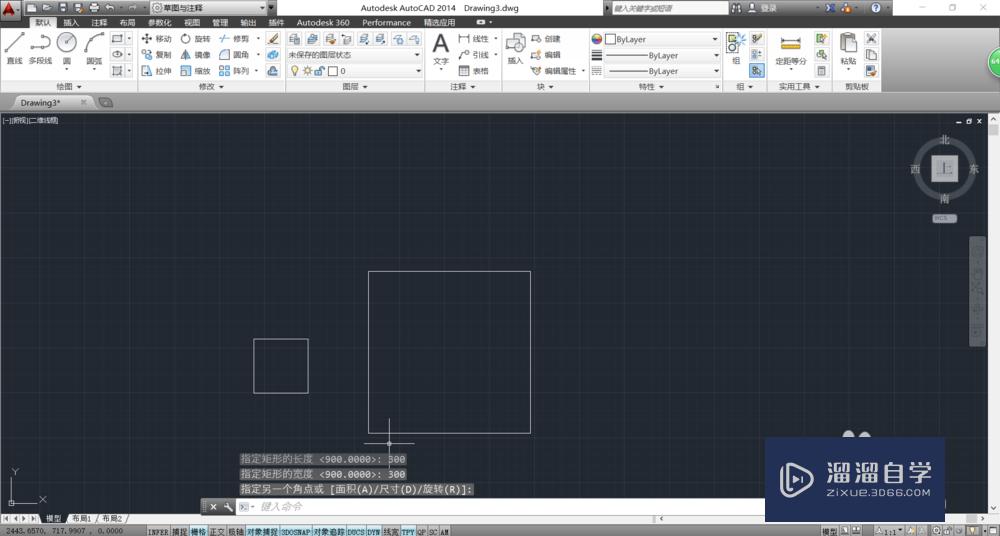
Task: Select the 圆 (Circle) tool
Action: pos(66,48)
